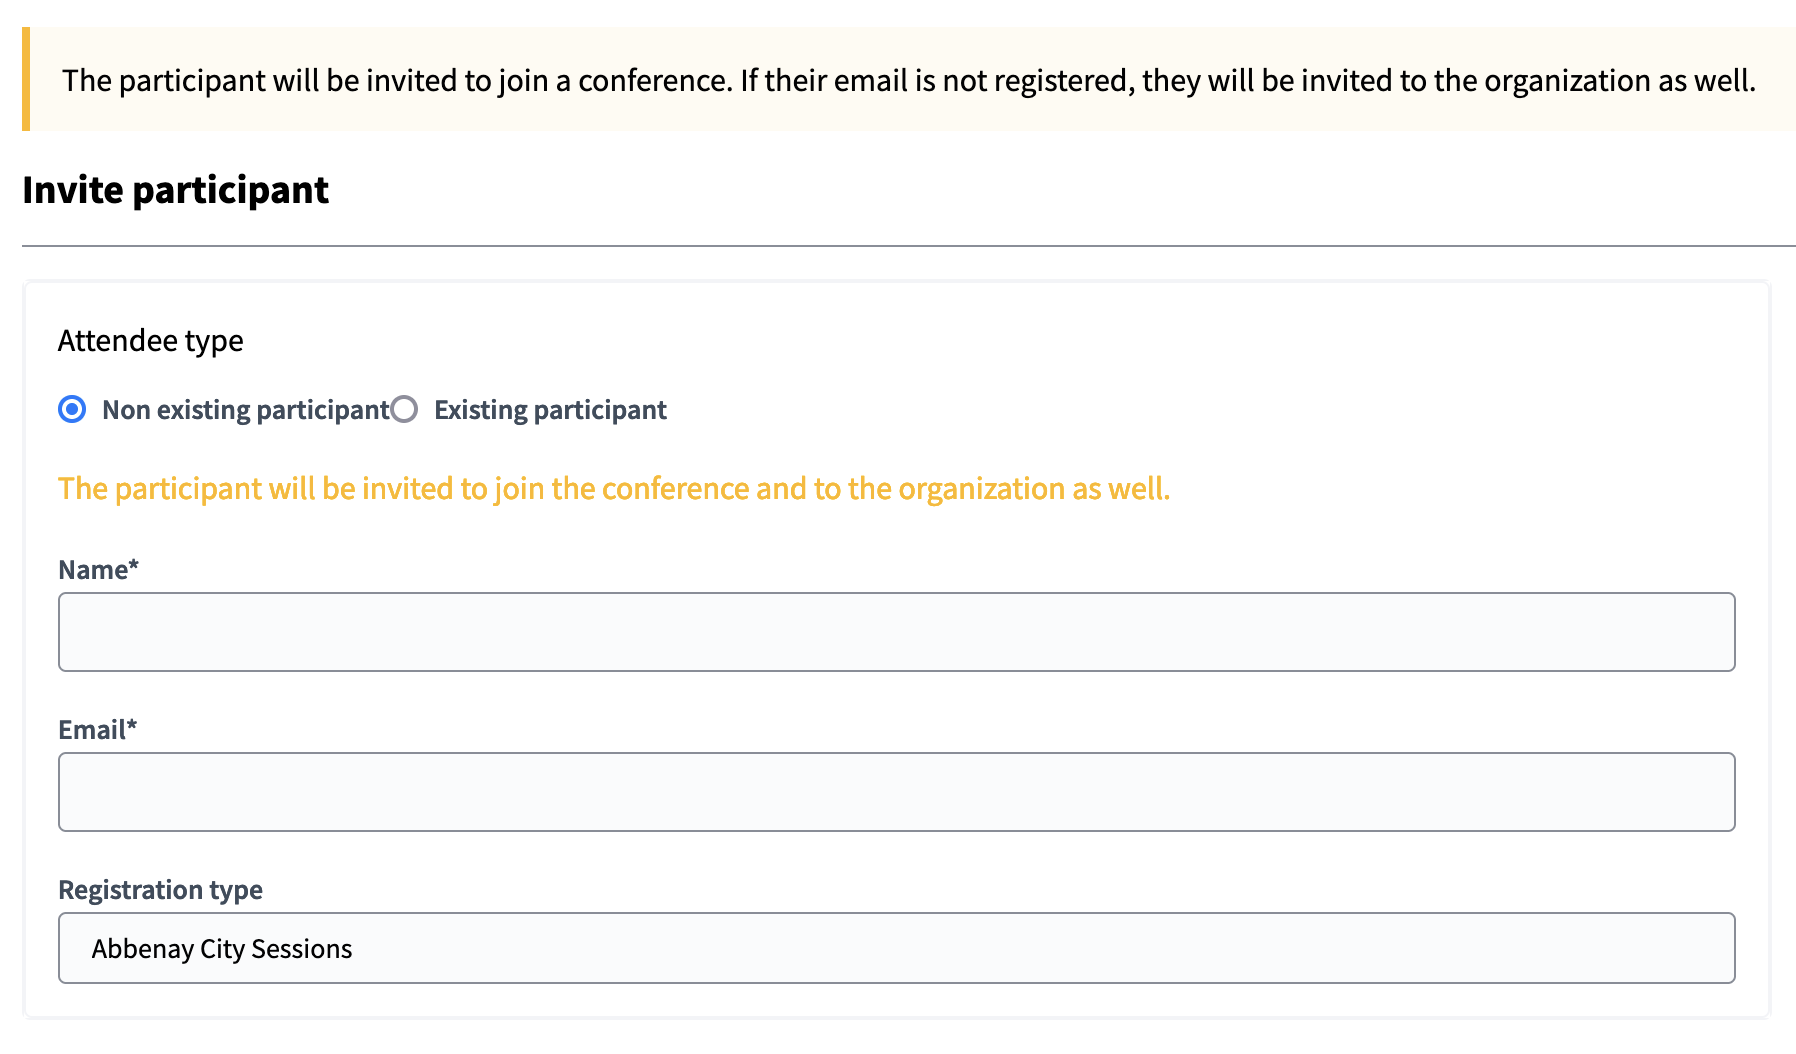Click the Existing participant label text
The image size is (1796, 1054).
550,409
